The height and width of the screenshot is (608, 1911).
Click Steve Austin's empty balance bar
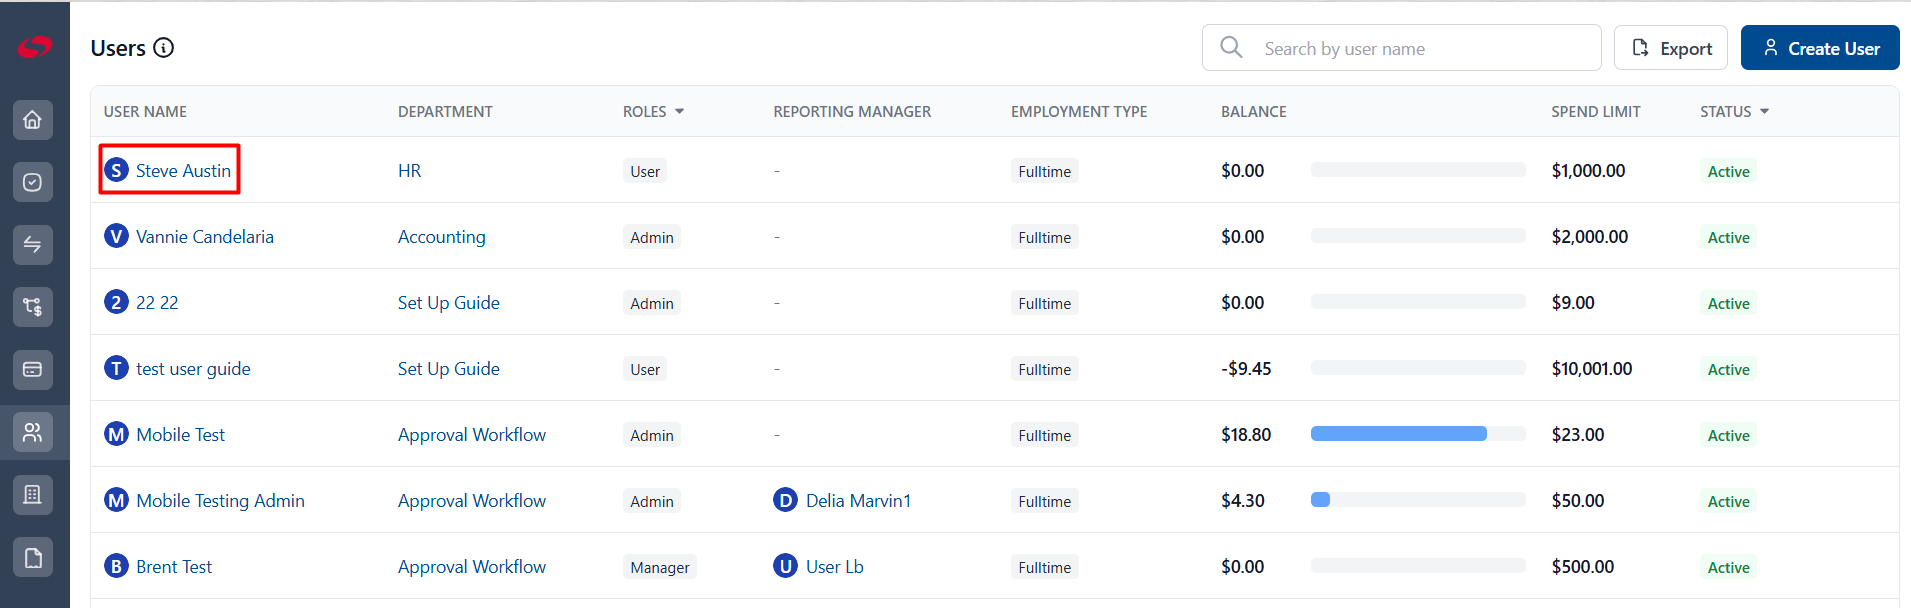(1418, 170)
